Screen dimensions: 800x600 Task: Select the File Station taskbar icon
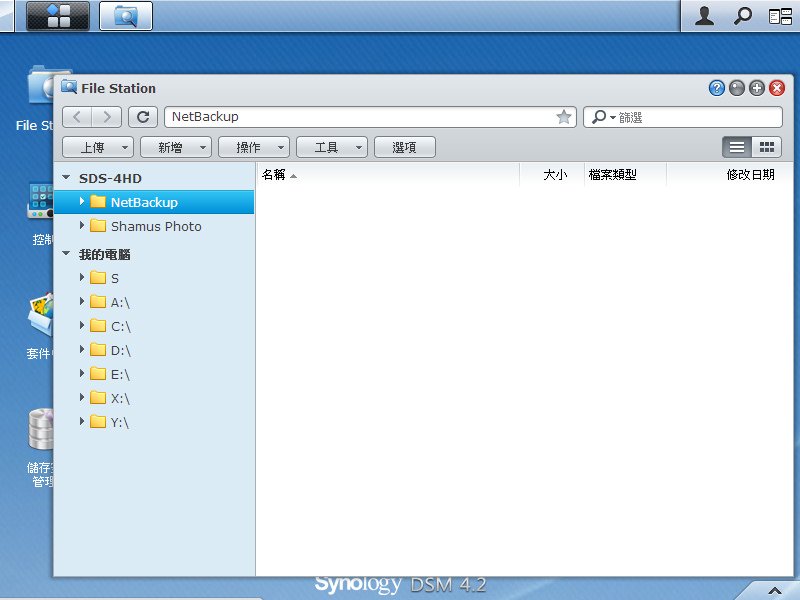pyautogui.click(x=126, y=16)
